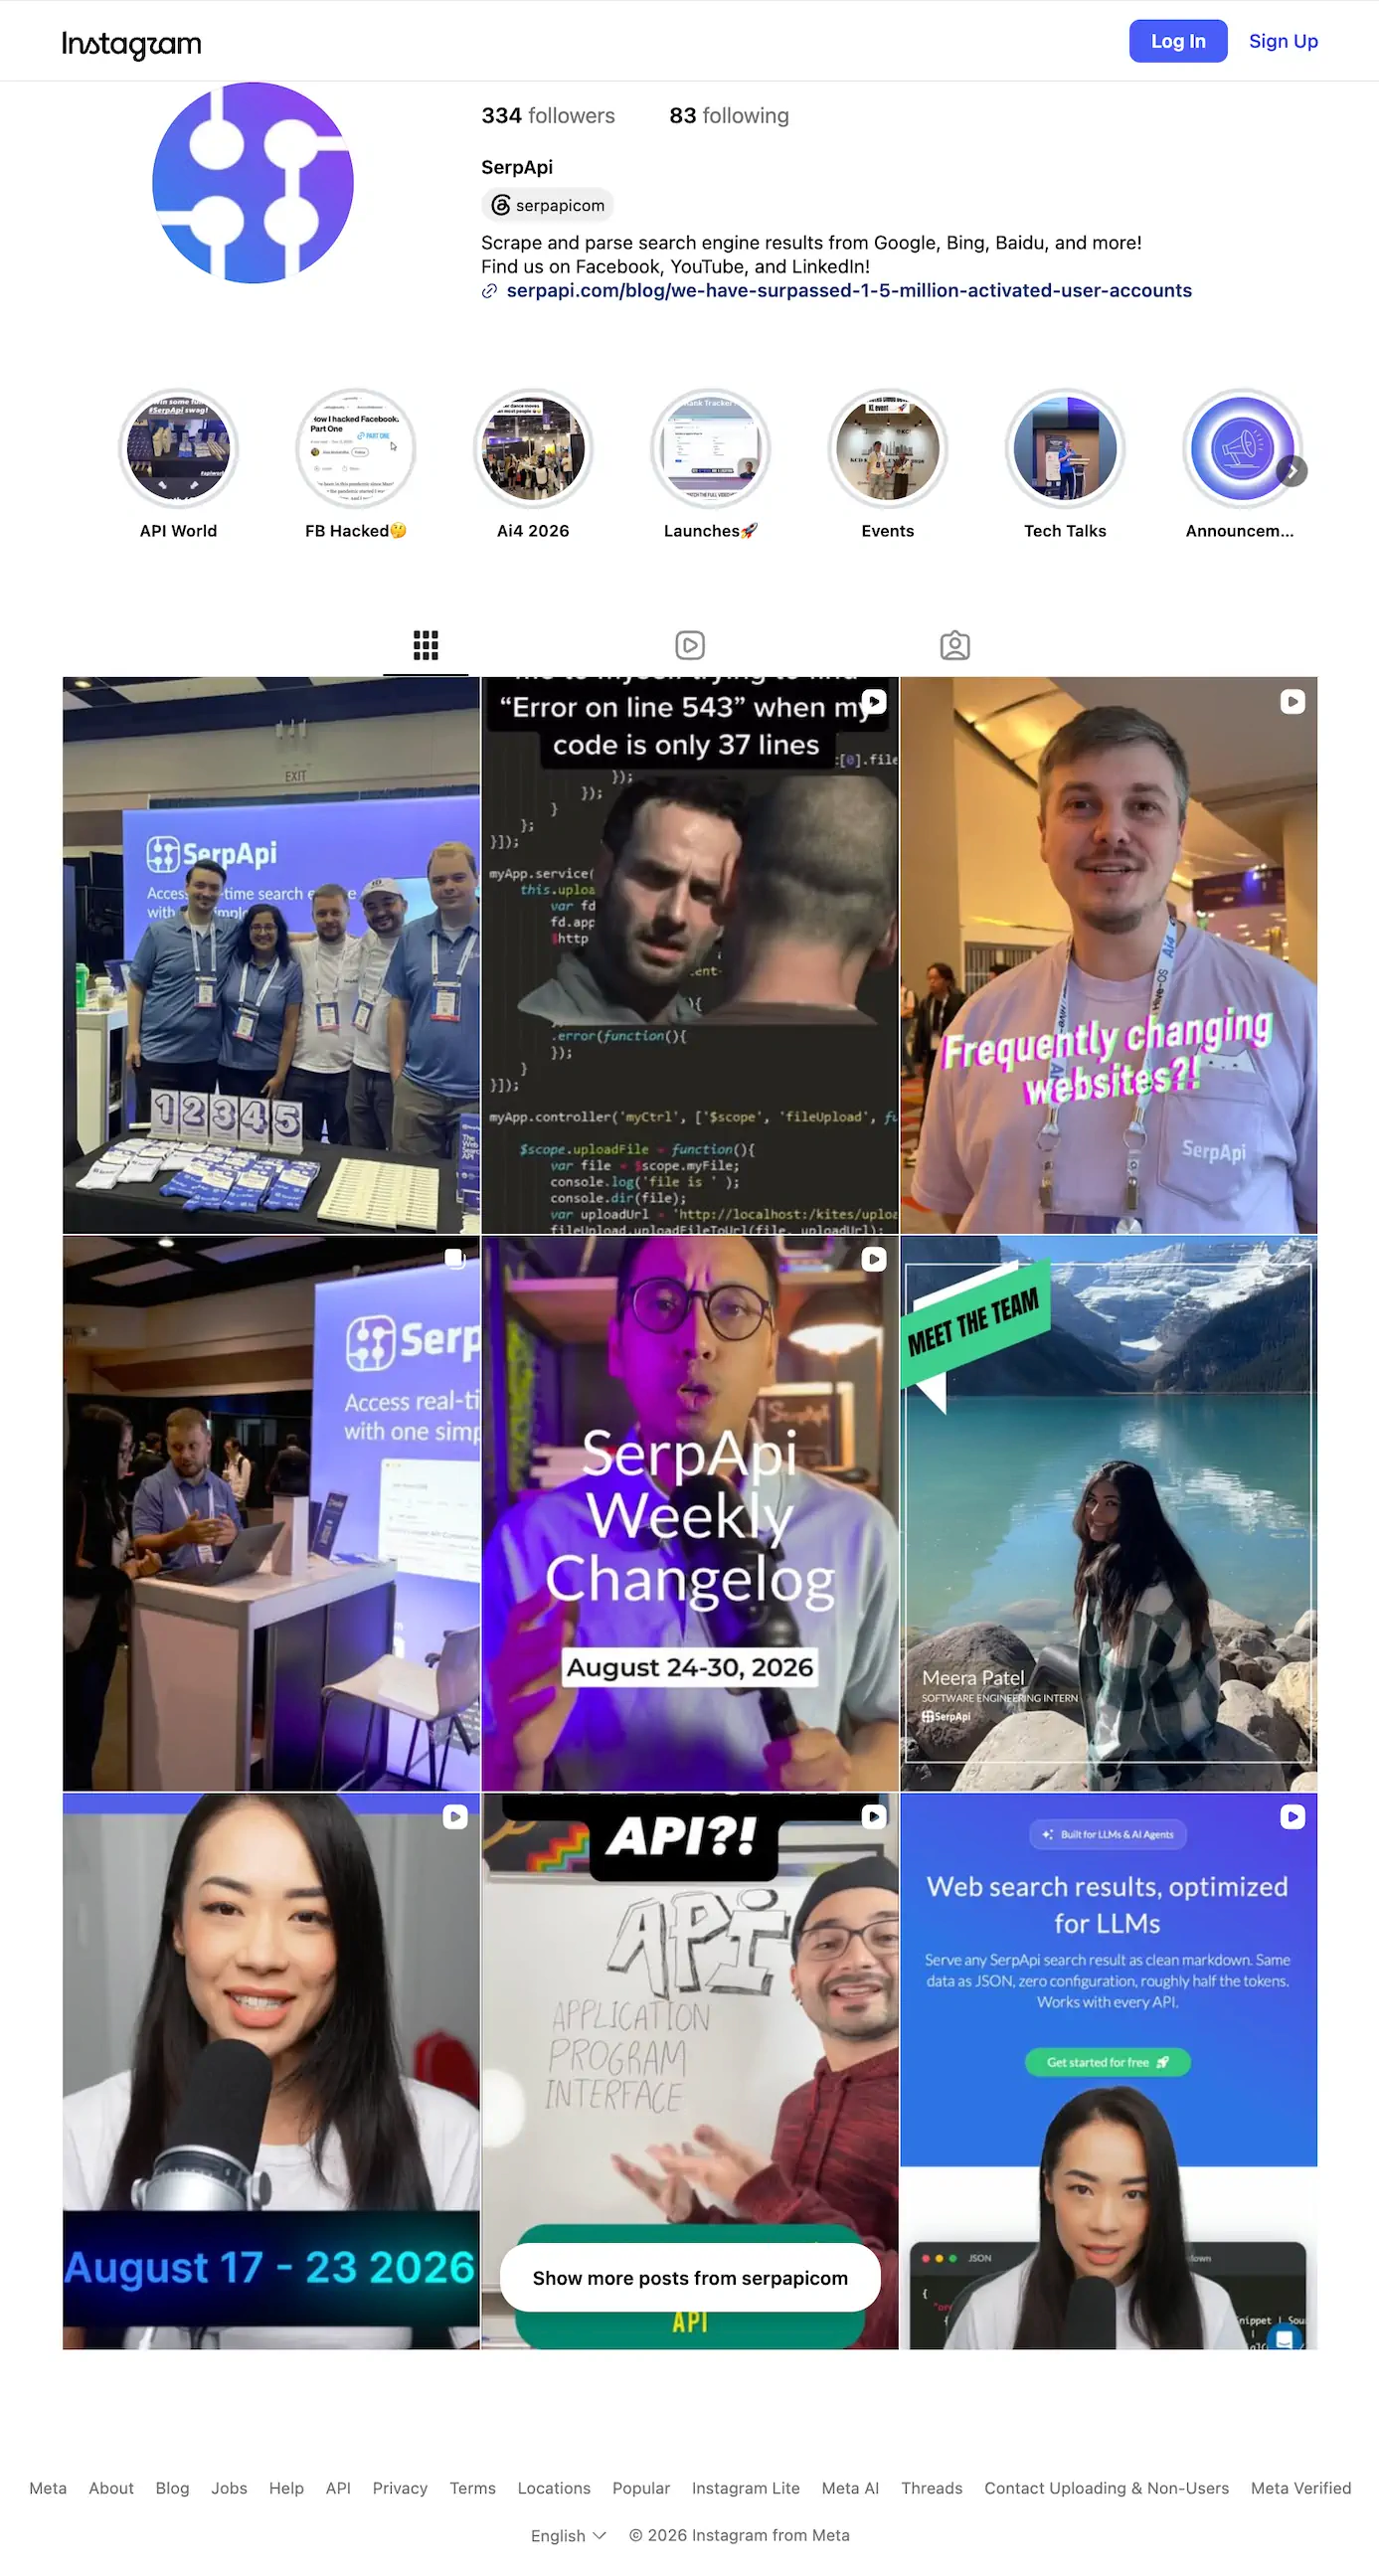This screenshot has height=2576, width=1379.
Task: Show more posts from serpapicom
Action: point(690,2277)
